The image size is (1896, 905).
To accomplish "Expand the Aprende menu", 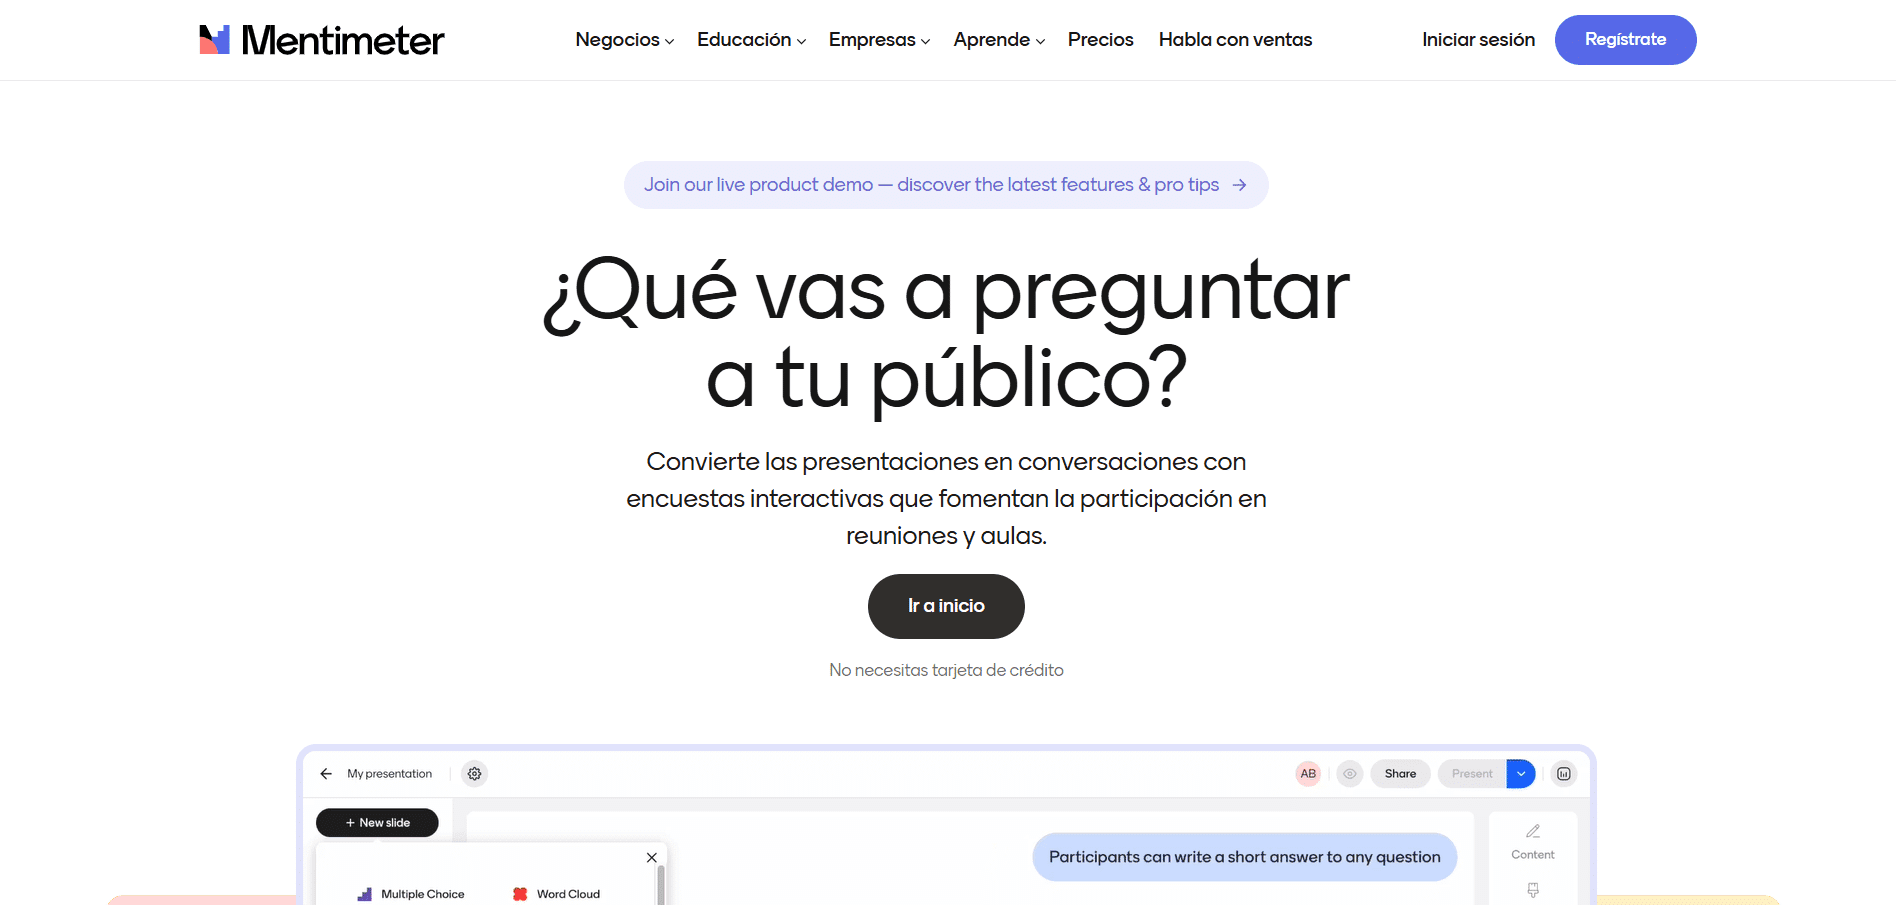I will point(998,40).
